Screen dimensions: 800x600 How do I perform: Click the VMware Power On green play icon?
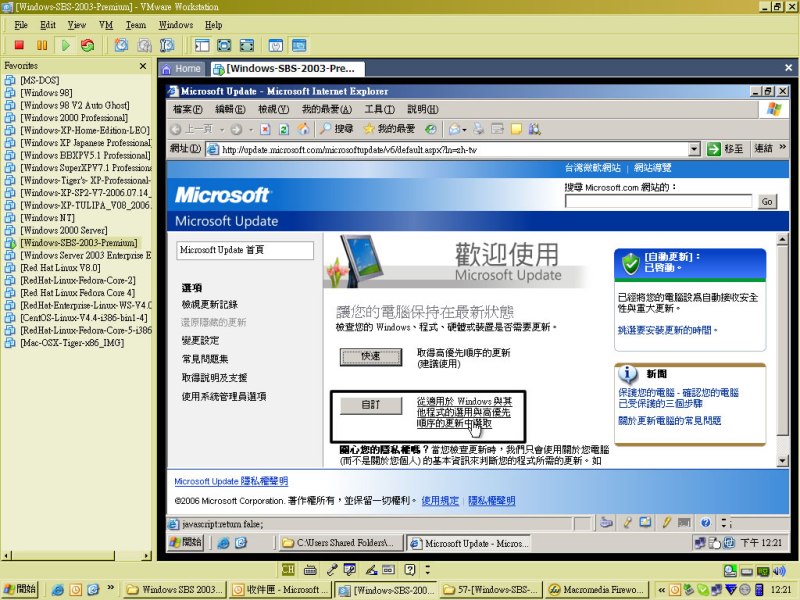(65, 45)
